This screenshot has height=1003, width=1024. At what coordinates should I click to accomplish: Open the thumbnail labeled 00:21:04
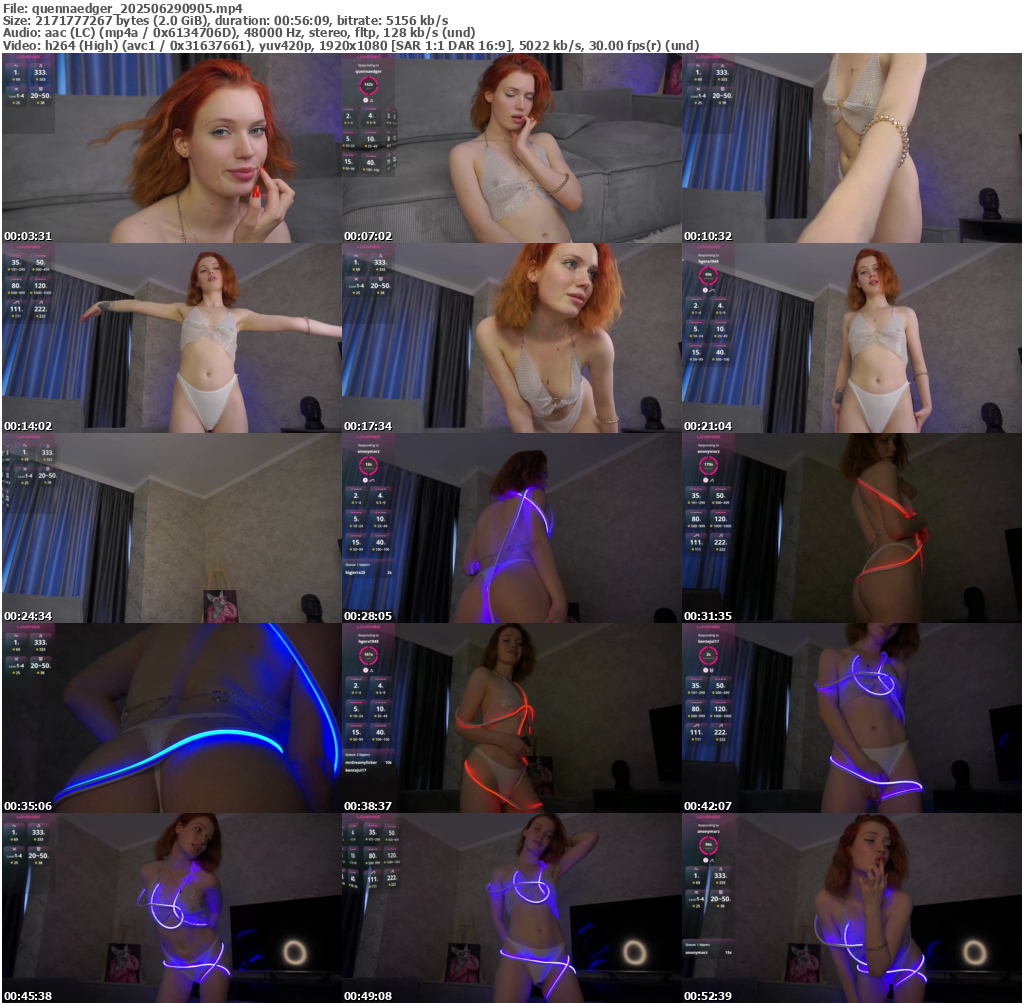coord(851,338)
